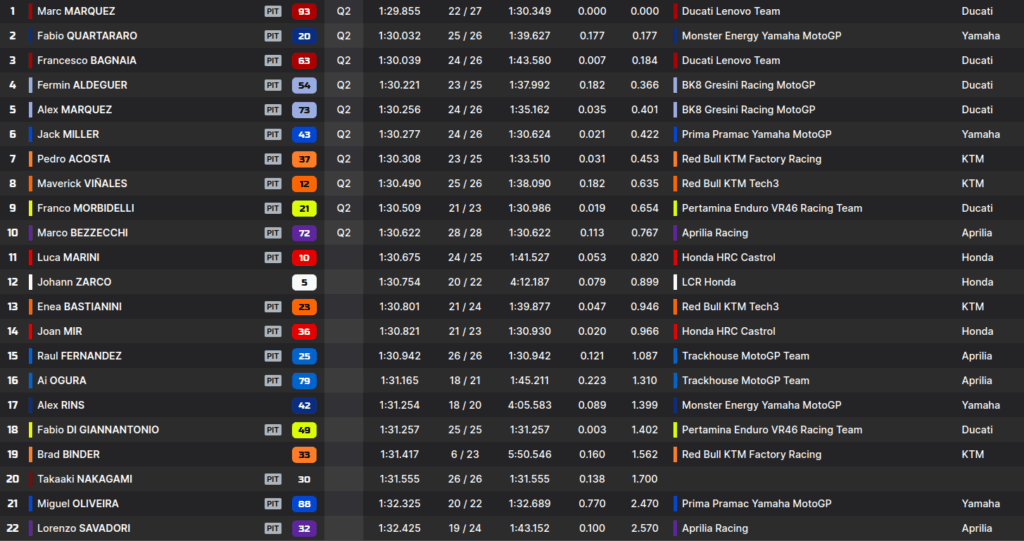The image size is (1024, 541).
Task: Click Prima Pramac Yamaha MotoGP in Oliveira row
Action: pos(756,504)
